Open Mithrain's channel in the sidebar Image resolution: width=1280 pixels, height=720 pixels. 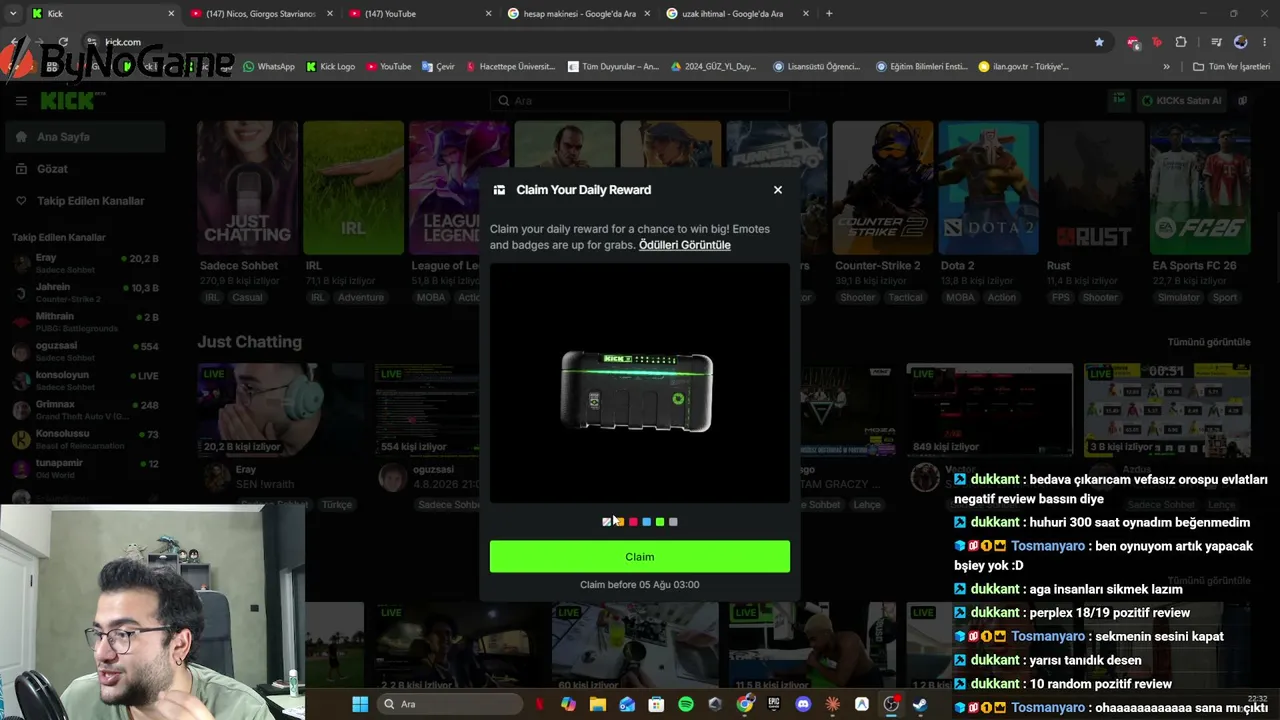point(85,322)
